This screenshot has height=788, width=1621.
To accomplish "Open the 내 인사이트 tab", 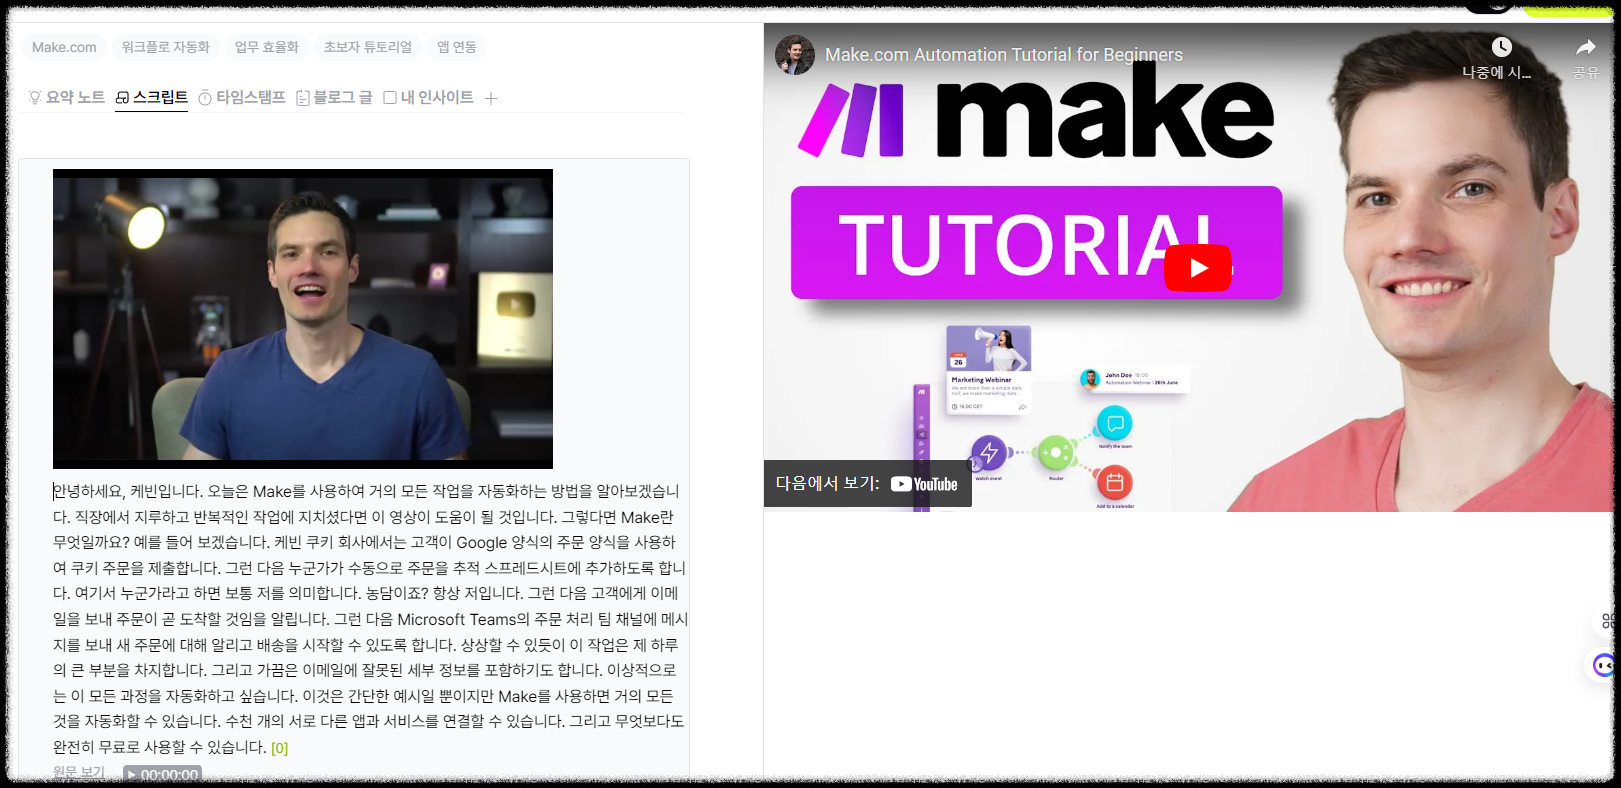I will click(x=429, y=97).
